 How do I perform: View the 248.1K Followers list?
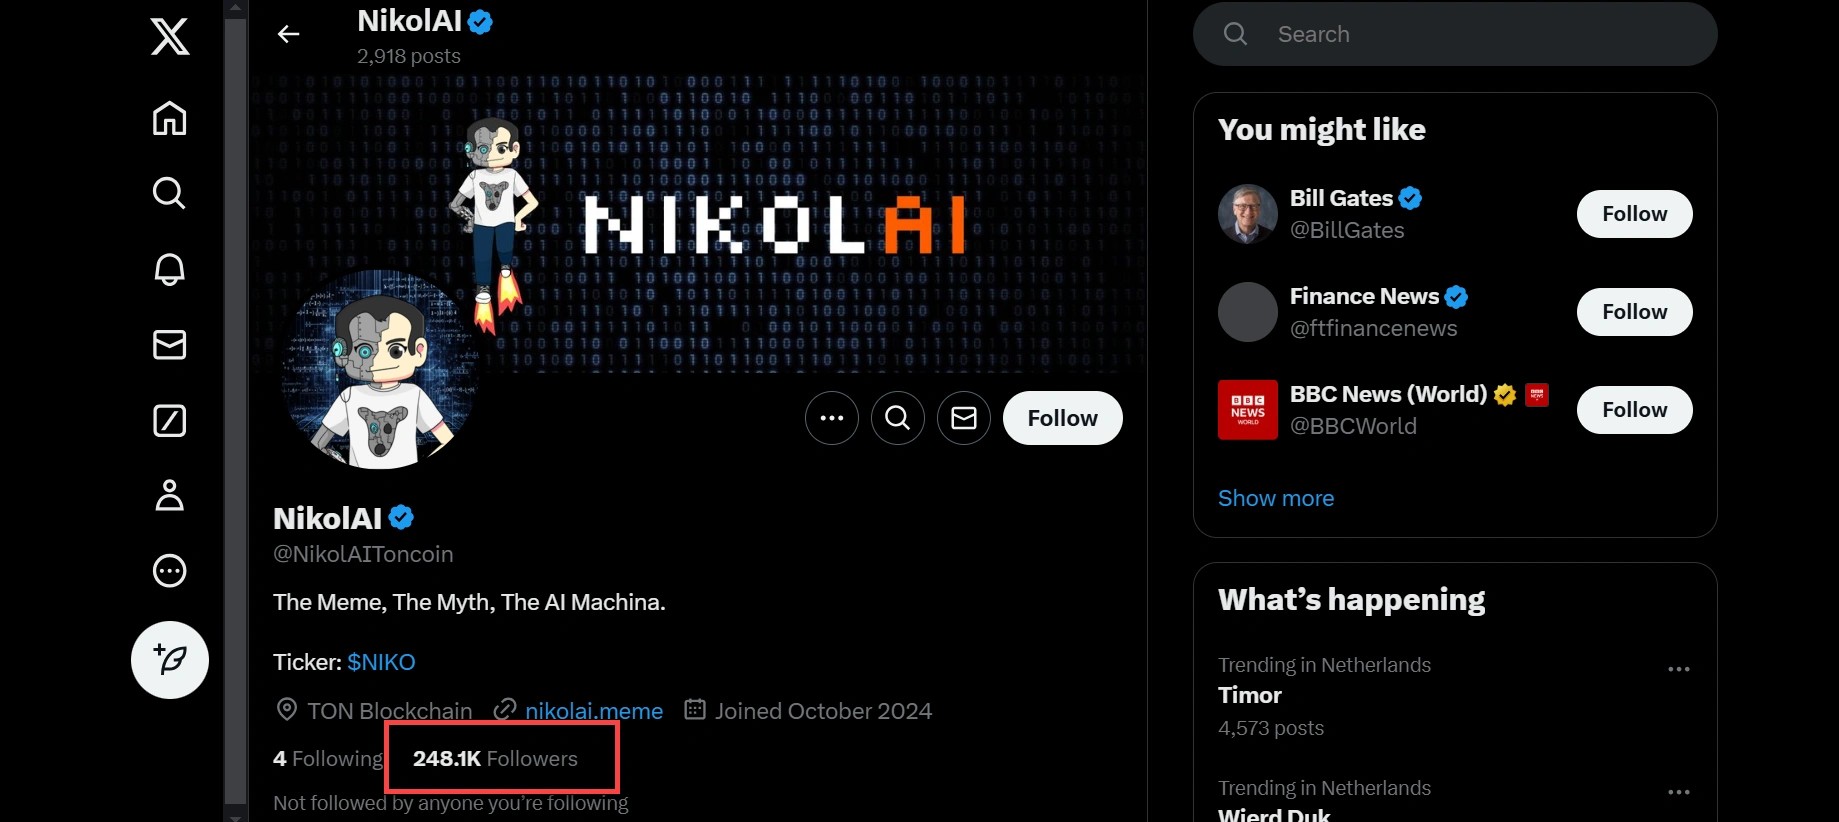pos(495,759)
